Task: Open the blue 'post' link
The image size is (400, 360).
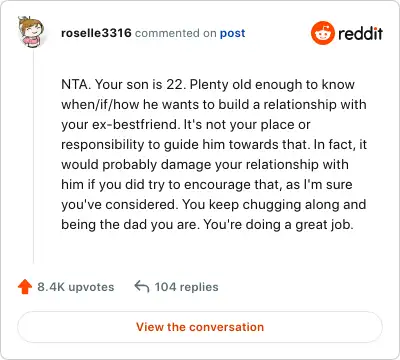Action: pyautogui.click(x=232, y=33)
